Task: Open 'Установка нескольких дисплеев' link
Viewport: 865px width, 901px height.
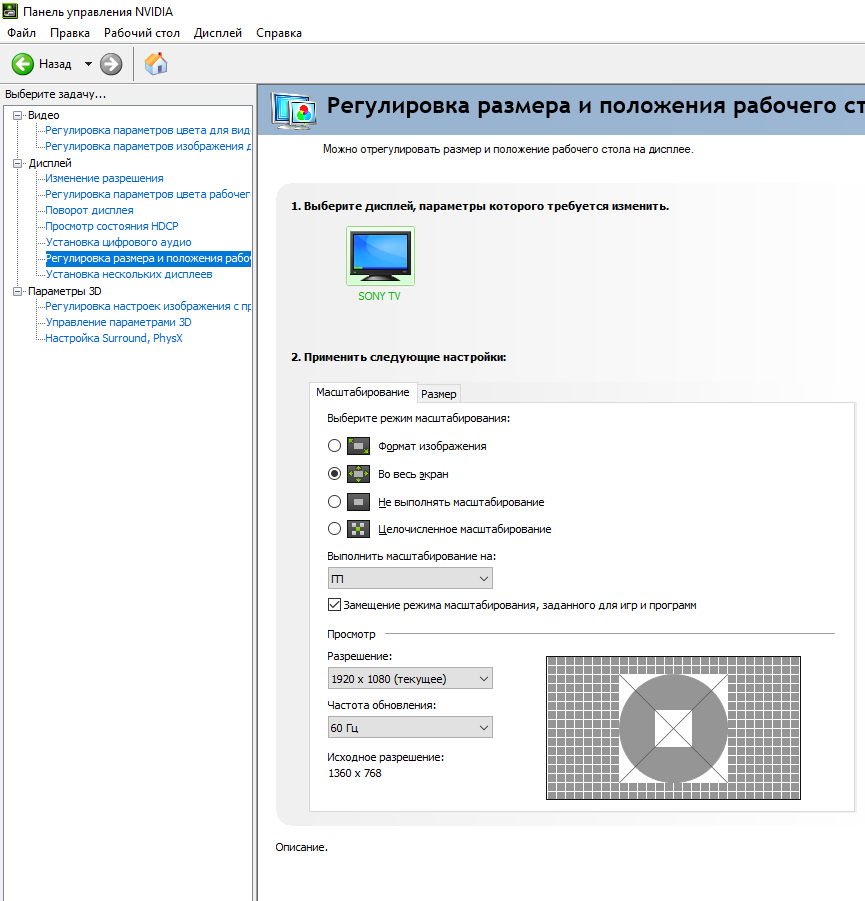Action: click(129, 274)
